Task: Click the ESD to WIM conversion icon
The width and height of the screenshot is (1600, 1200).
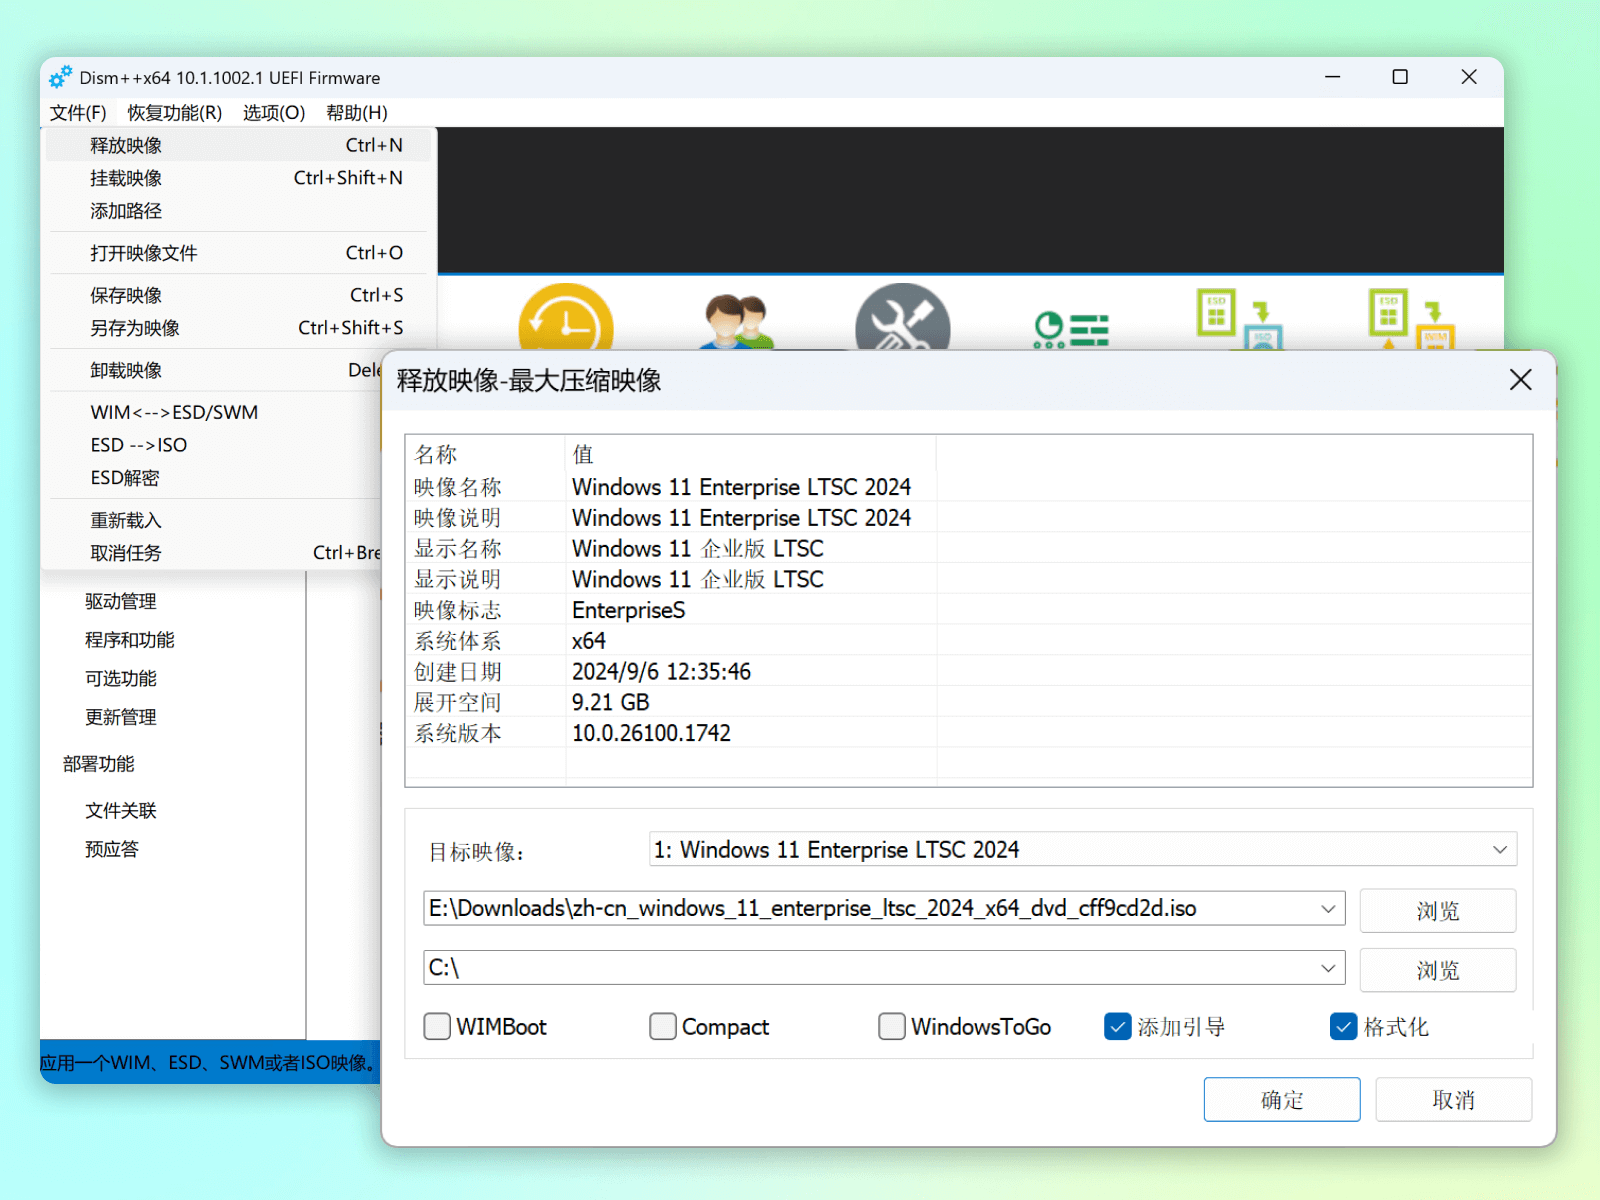Action: pos(1410,320)
